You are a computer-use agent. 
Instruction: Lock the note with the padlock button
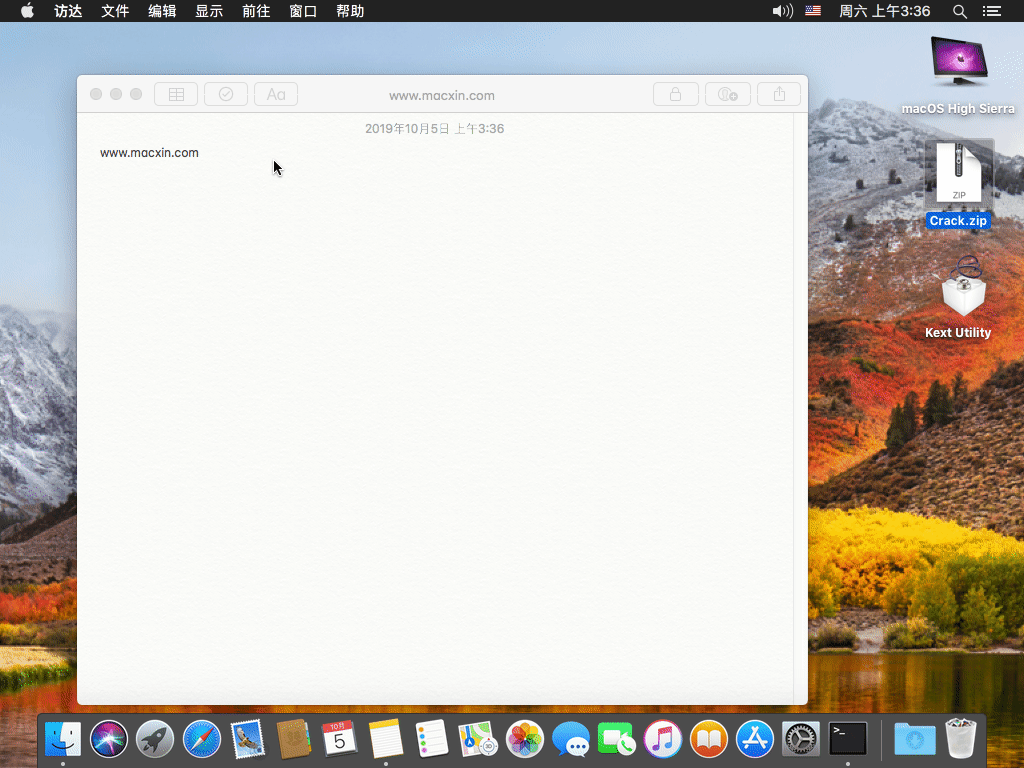(x=675, y=94)
